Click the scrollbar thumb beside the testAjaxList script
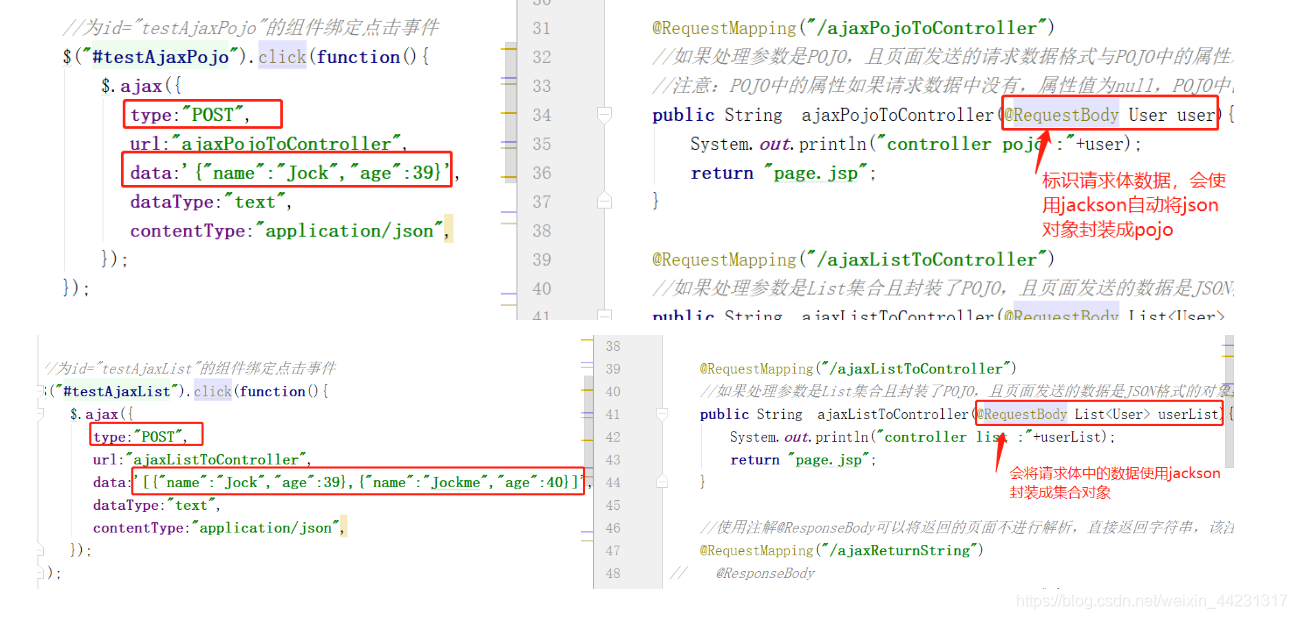The width and height of the screenshot is (1297, 619). tap(588, 430)
